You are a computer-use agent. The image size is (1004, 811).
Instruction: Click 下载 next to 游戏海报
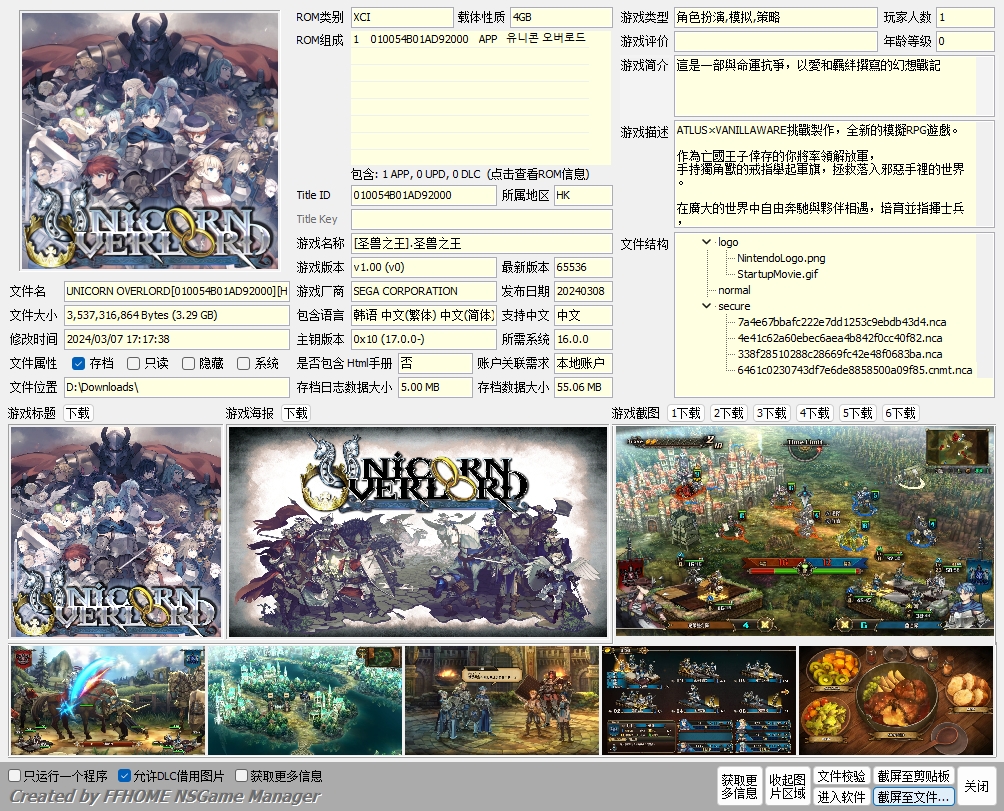(294, 412)
